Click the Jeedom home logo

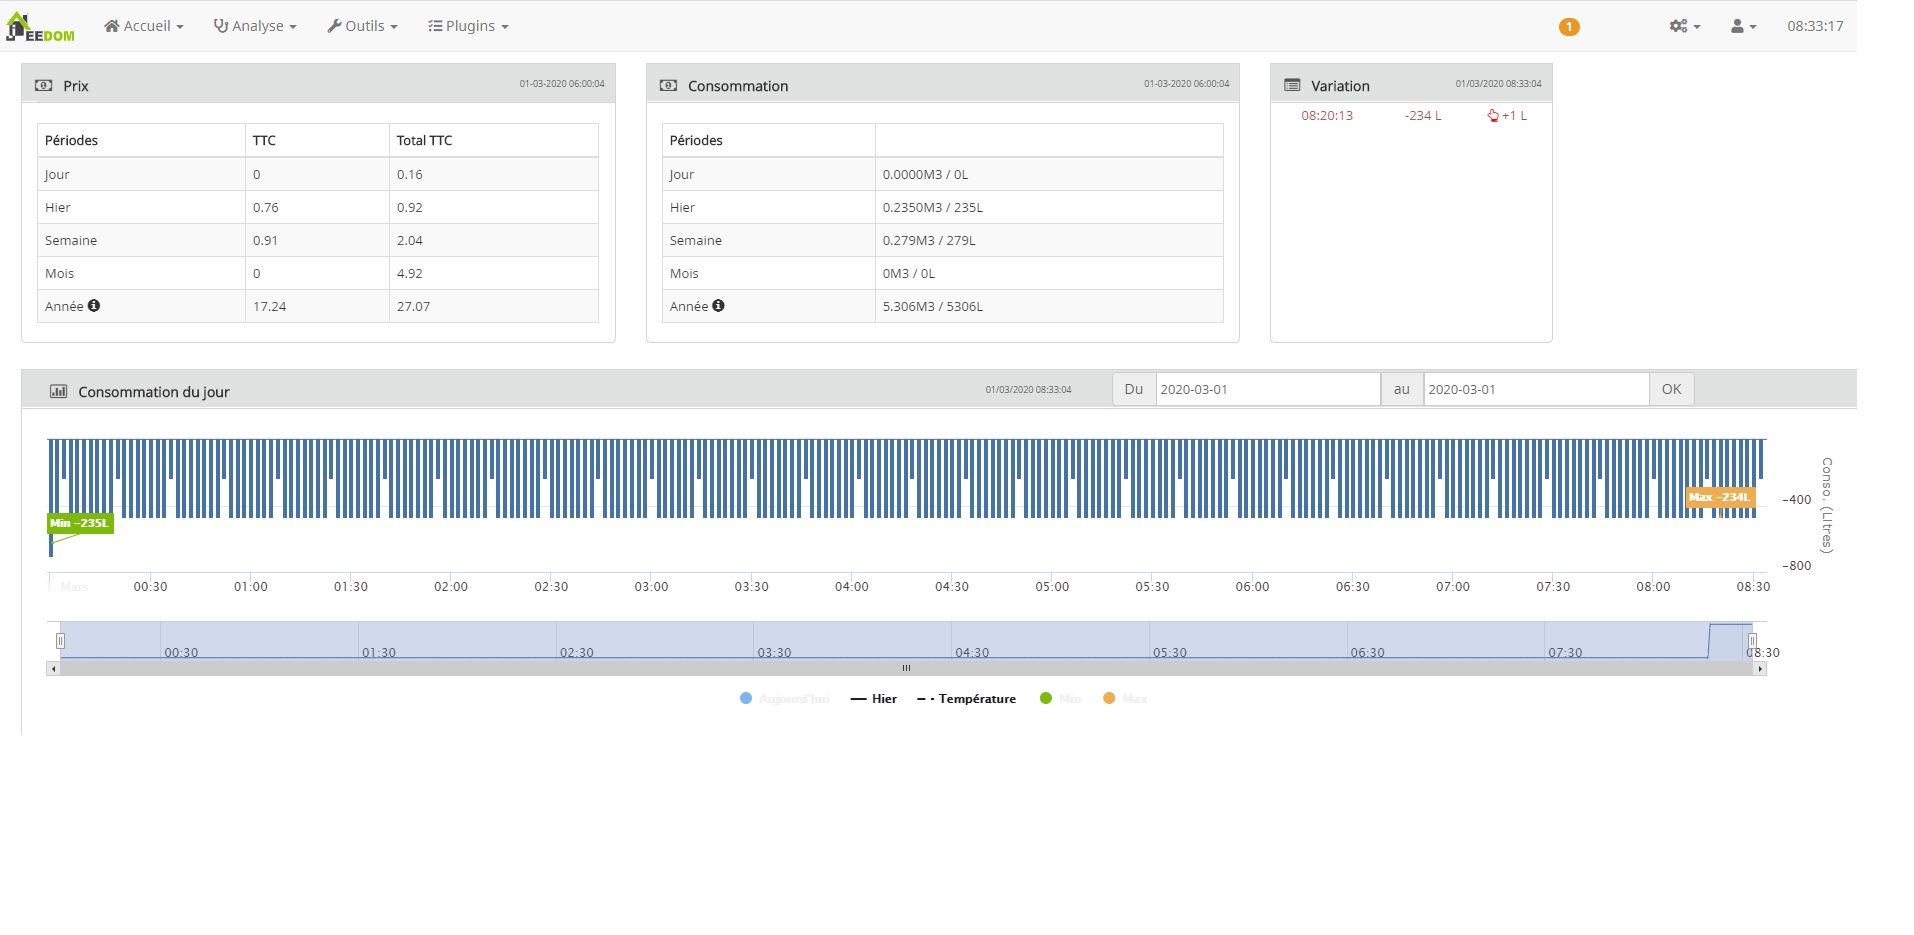[x=40, y=27]
